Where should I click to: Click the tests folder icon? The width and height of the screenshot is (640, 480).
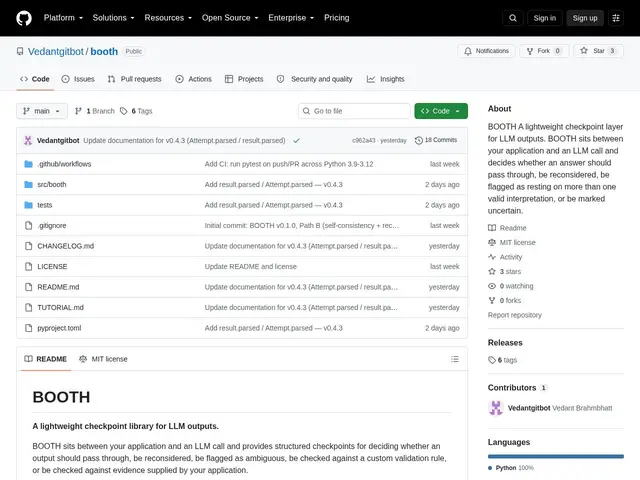tap(28, 205)
